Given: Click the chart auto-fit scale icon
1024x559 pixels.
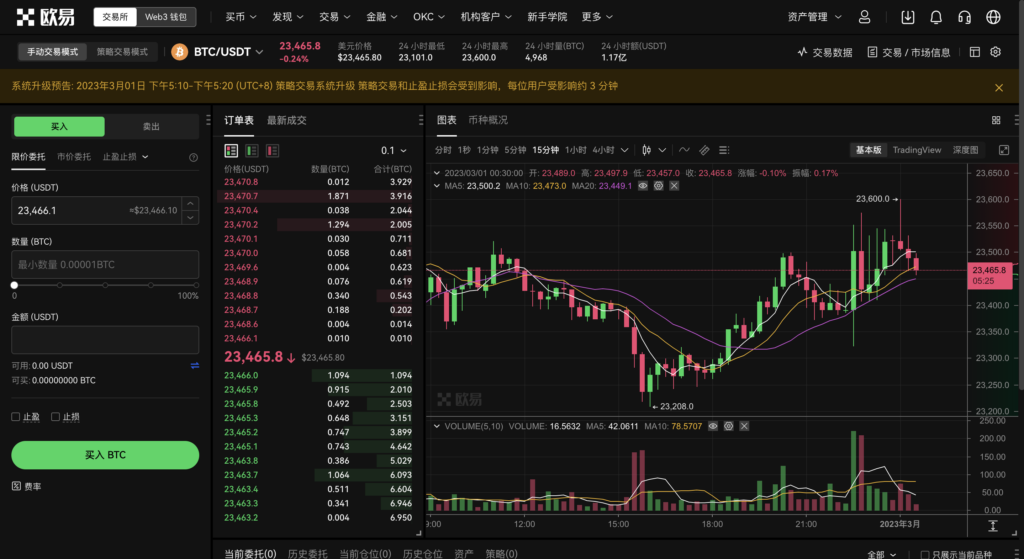Looking at the screenshot, I should point(993,526).
